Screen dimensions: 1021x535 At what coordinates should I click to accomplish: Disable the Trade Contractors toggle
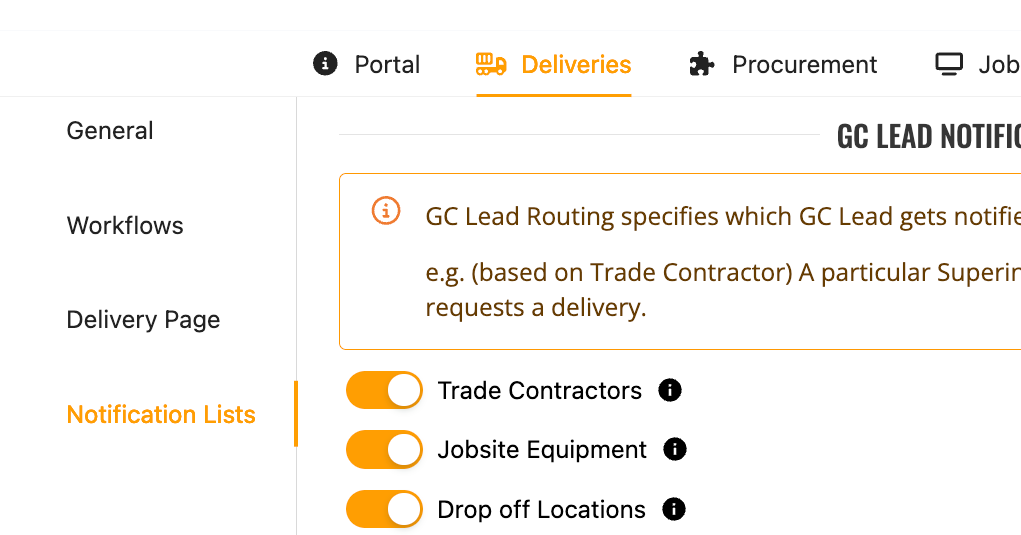385,390
